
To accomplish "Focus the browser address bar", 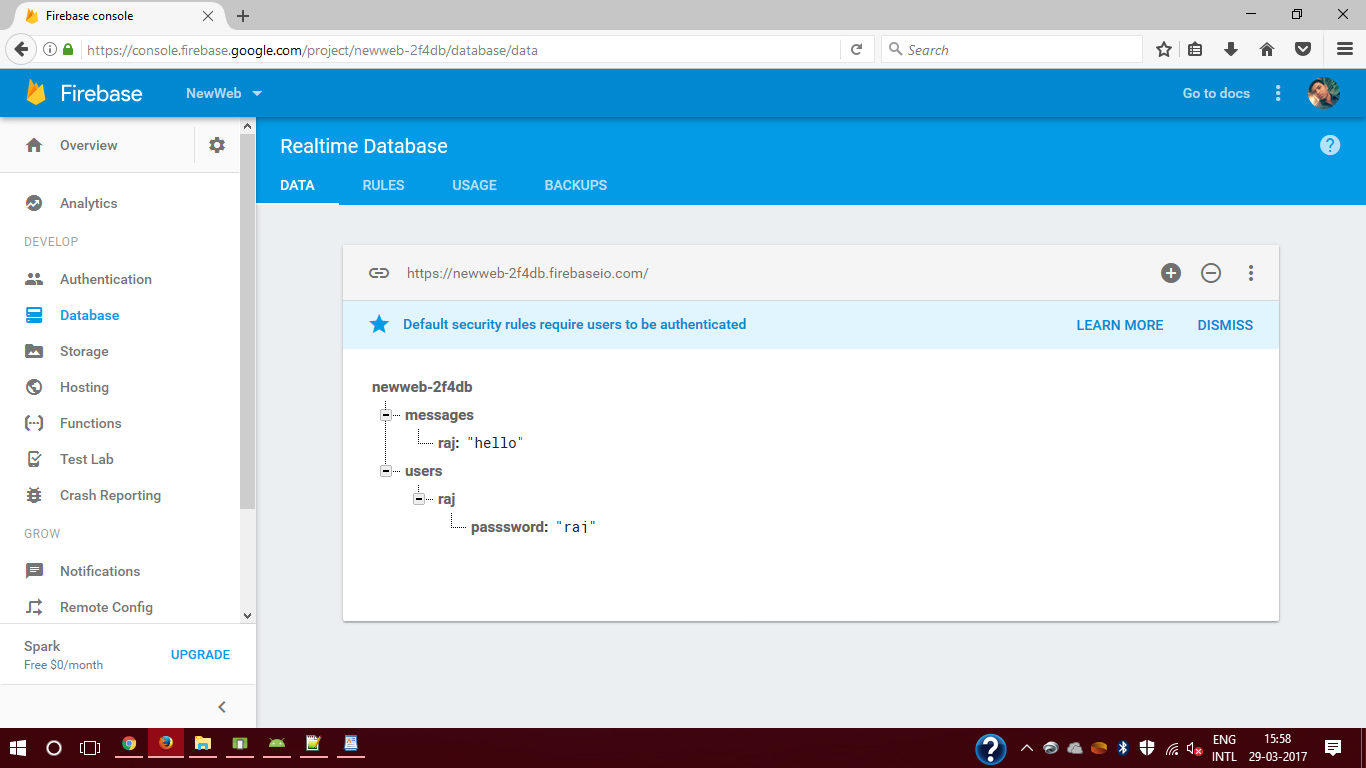I will click(460, 49).
